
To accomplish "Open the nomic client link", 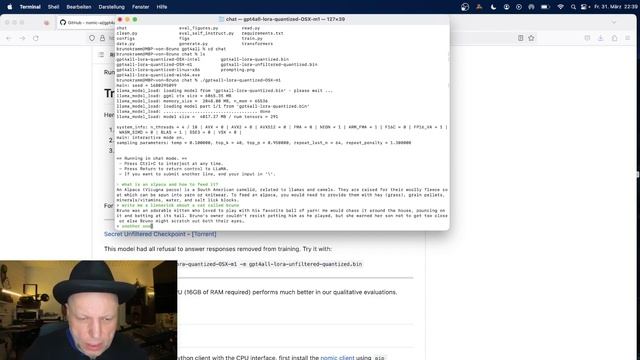I will pos(337,358).
